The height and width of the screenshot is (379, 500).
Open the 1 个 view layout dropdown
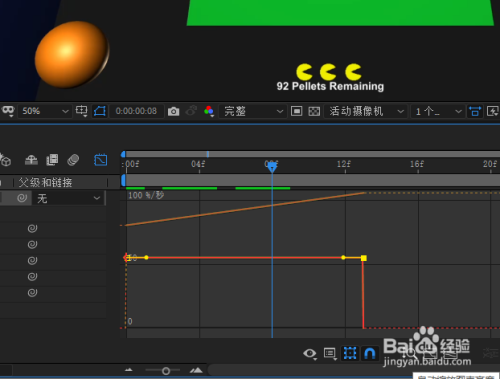(x=438, y=111)
